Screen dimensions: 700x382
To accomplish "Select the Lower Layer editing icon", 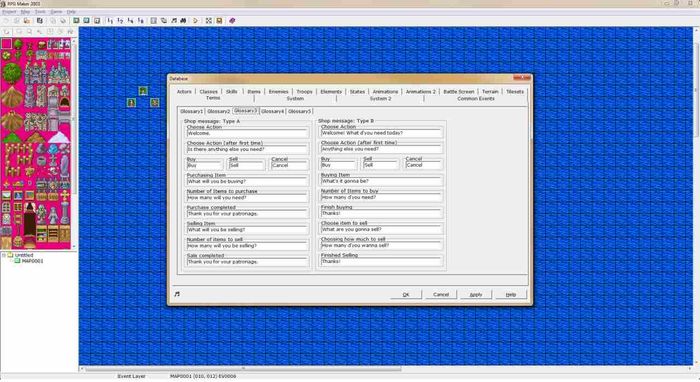I will [x=76, y=21].
